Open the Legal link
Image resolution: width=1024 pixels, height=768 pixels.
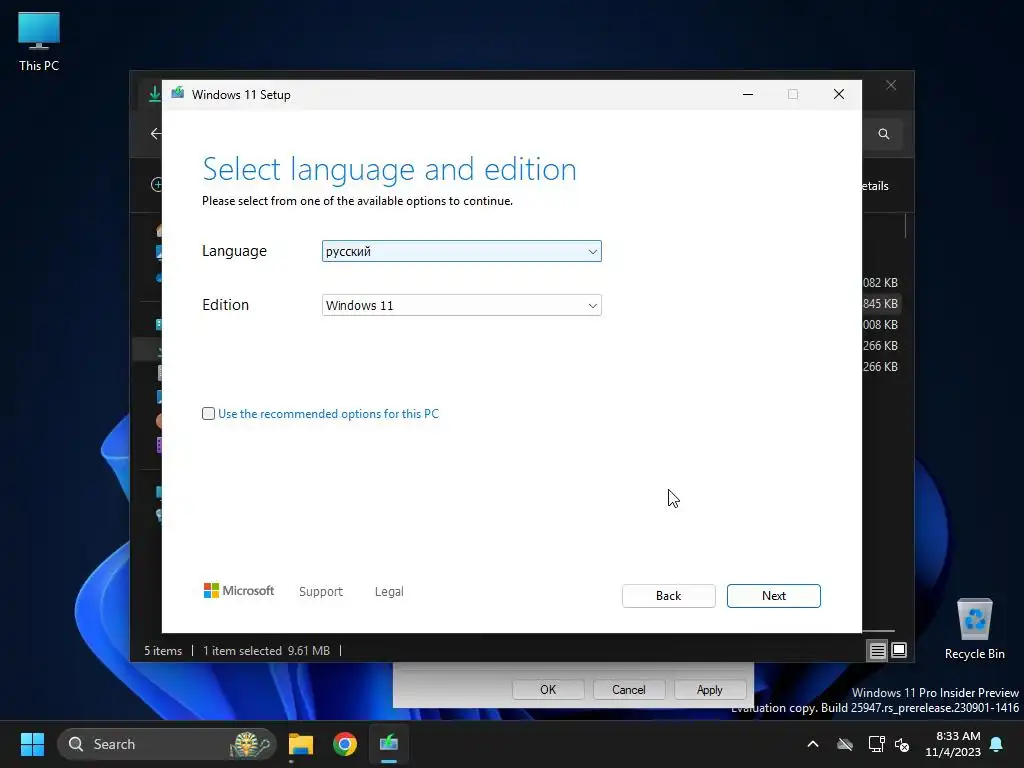coord(389,591)
